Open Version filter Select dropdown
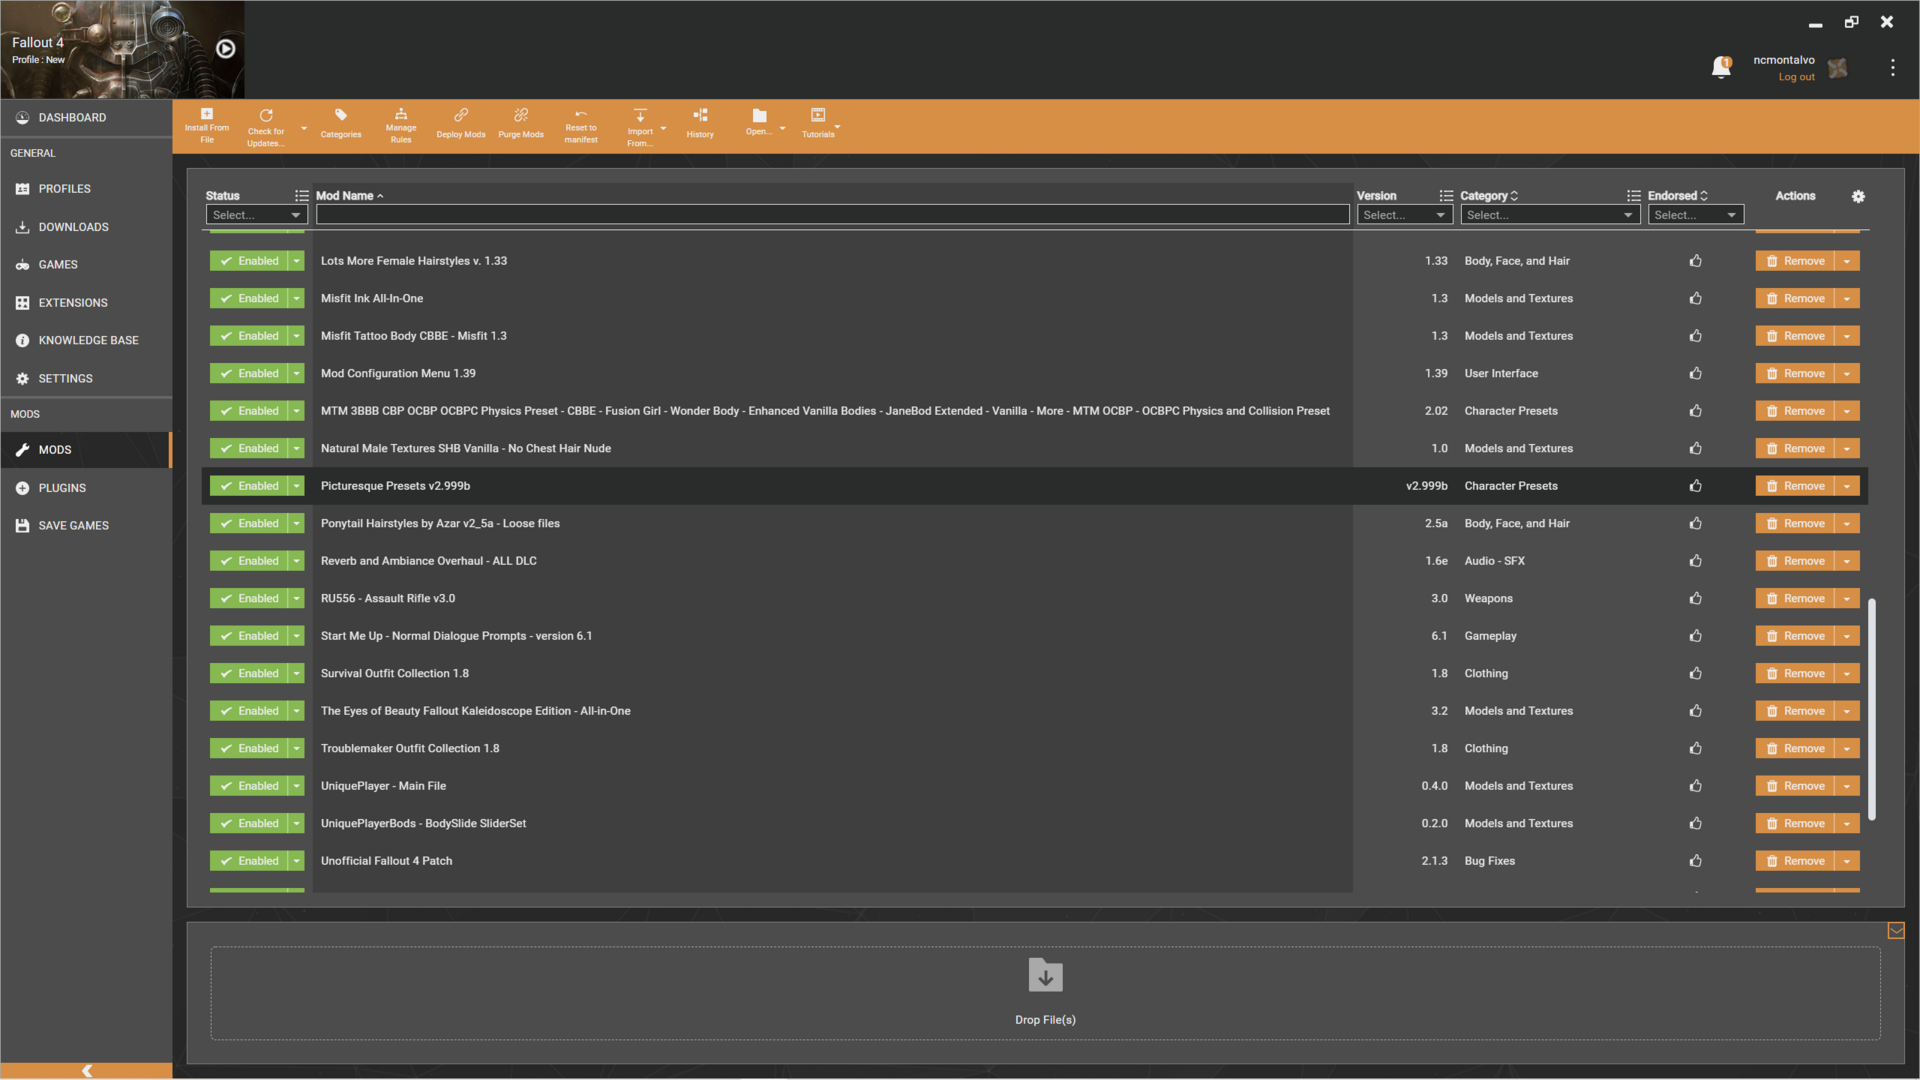1920x1080 pixels. point(1404,215)
